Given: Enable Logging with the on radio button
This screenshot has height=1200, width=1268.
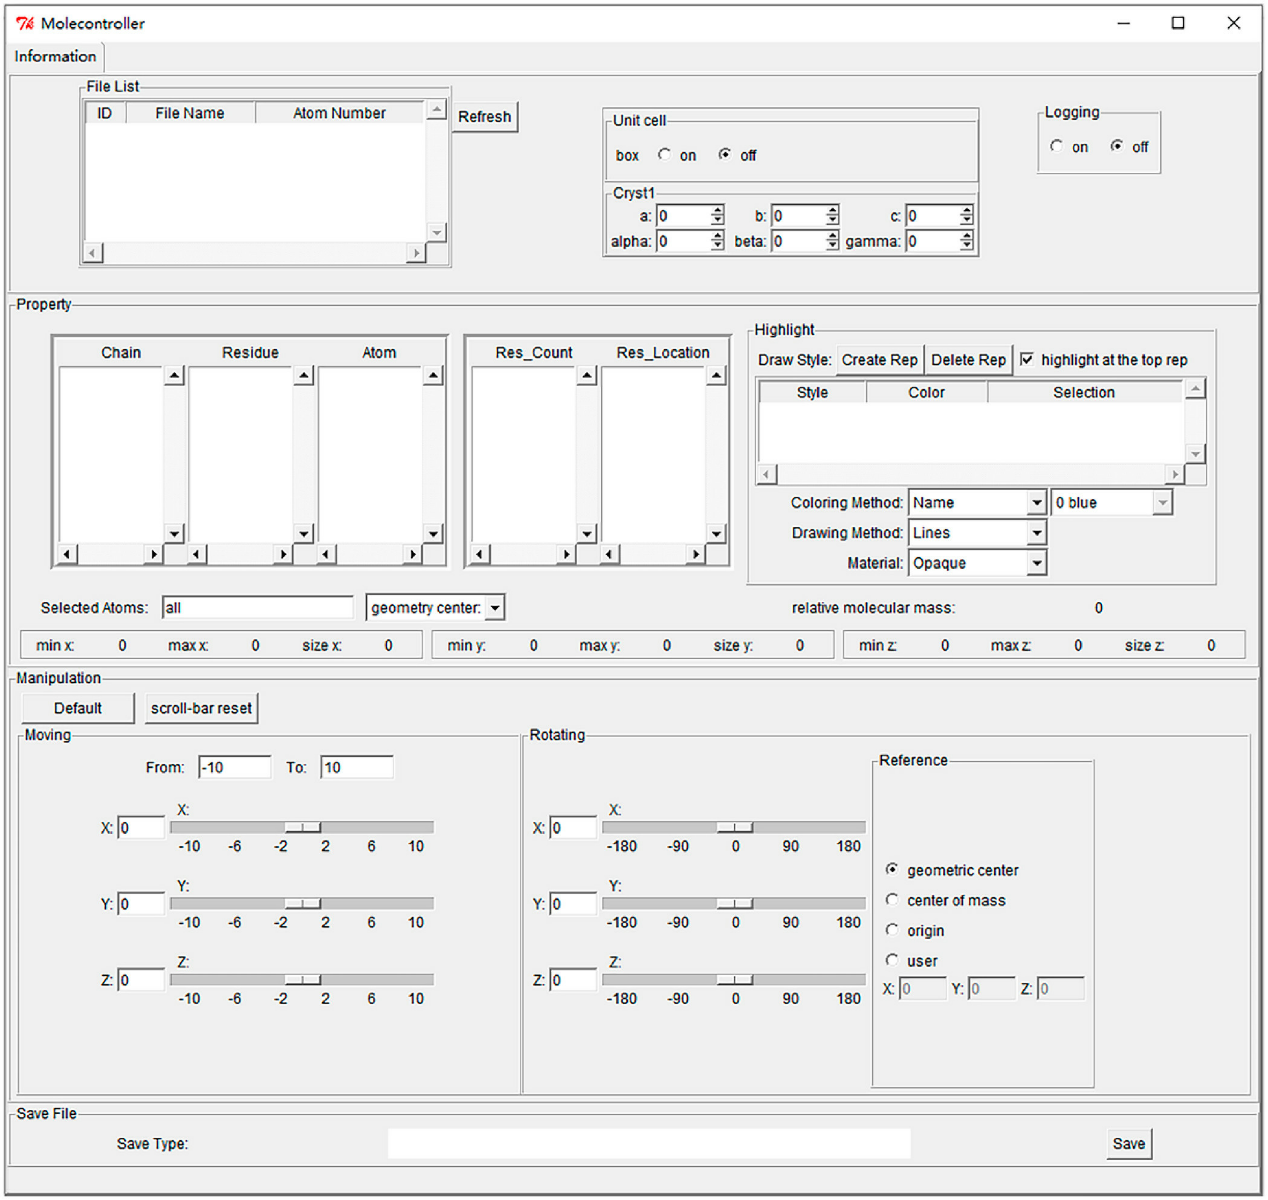Looking at the screenshot, I should click(1057, 147).
